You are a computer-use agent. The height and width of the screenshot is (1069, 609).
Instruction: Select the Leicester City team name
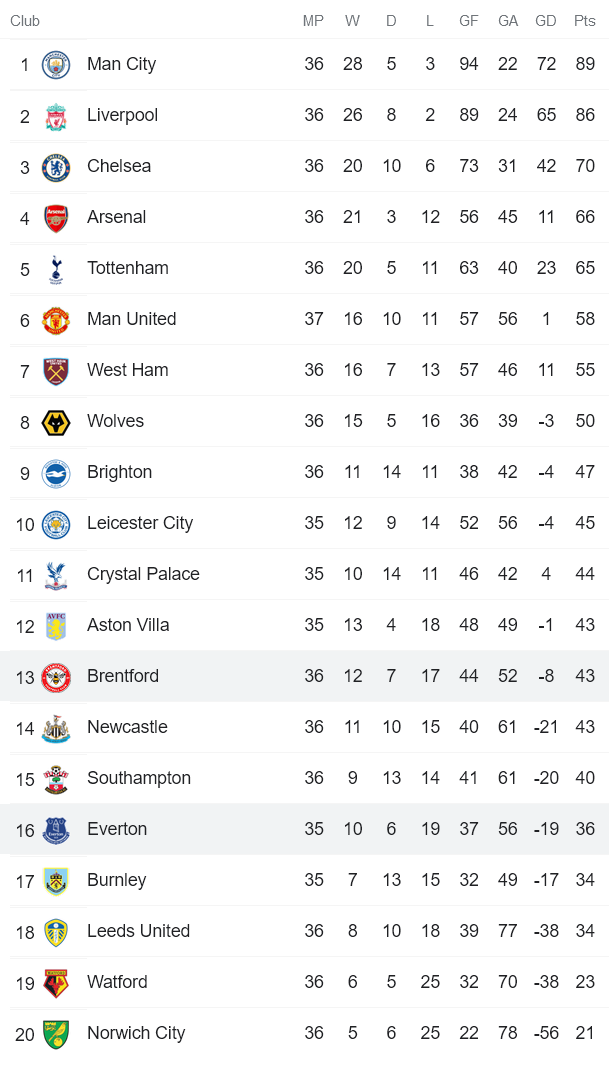click(139, 523)
